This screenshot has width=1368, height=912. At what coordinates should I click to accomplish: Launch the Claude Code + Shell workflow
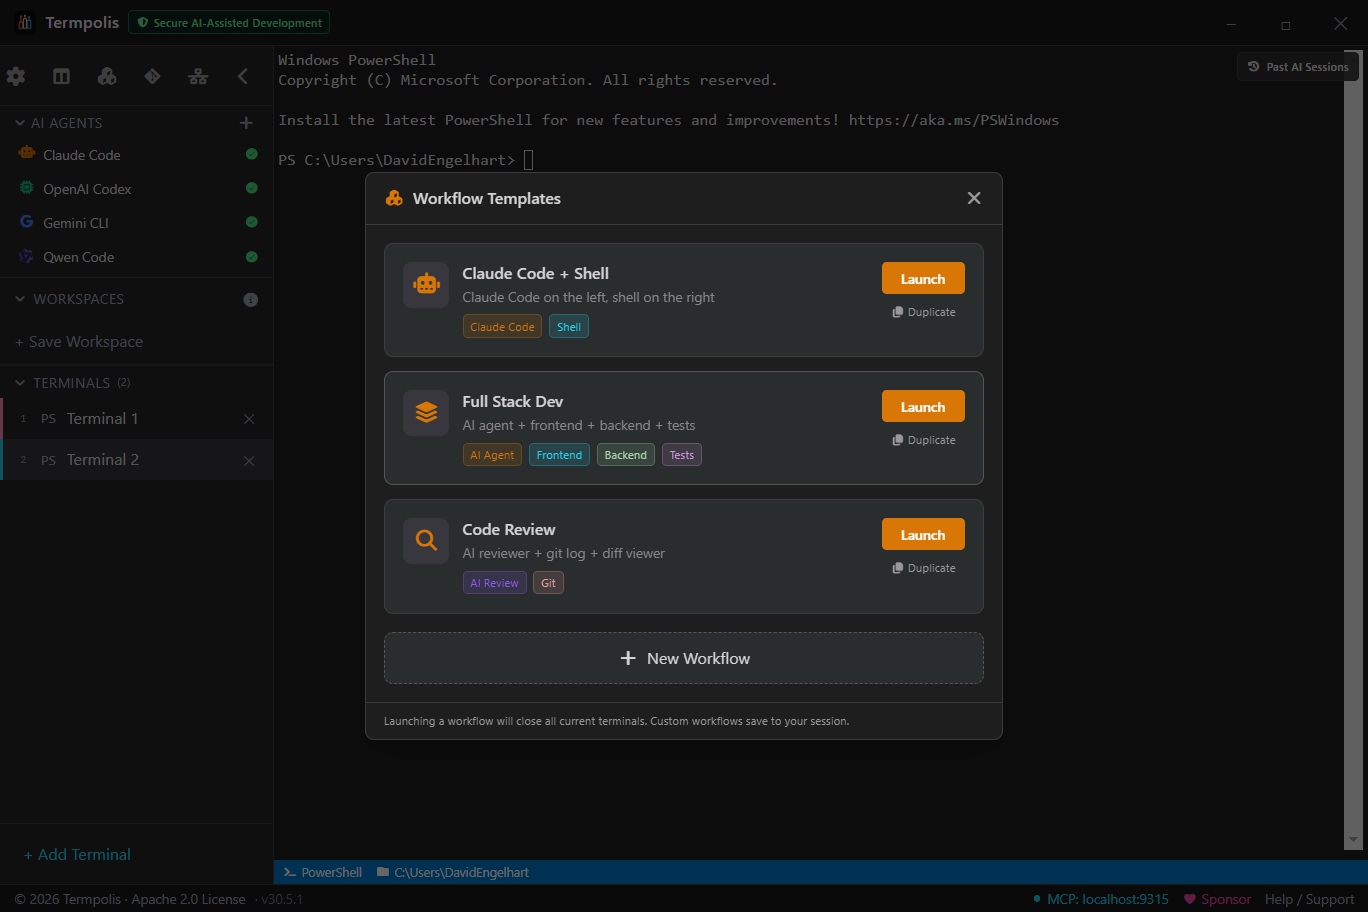pos(923,278)
